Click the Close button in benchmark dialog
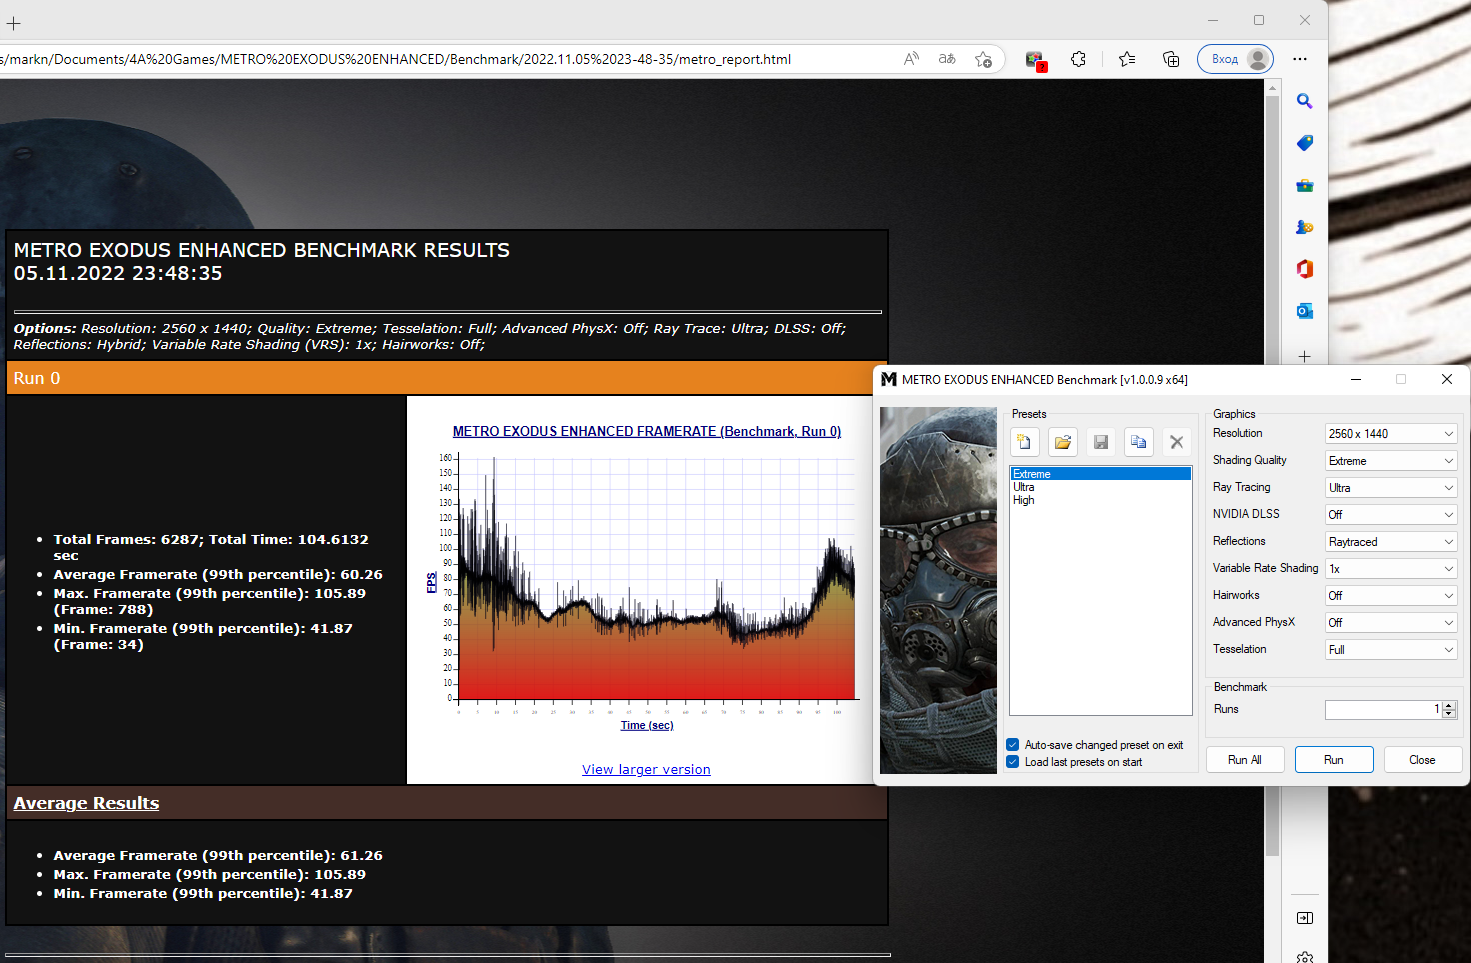The image size is (1471, 963). (1423, 760)
